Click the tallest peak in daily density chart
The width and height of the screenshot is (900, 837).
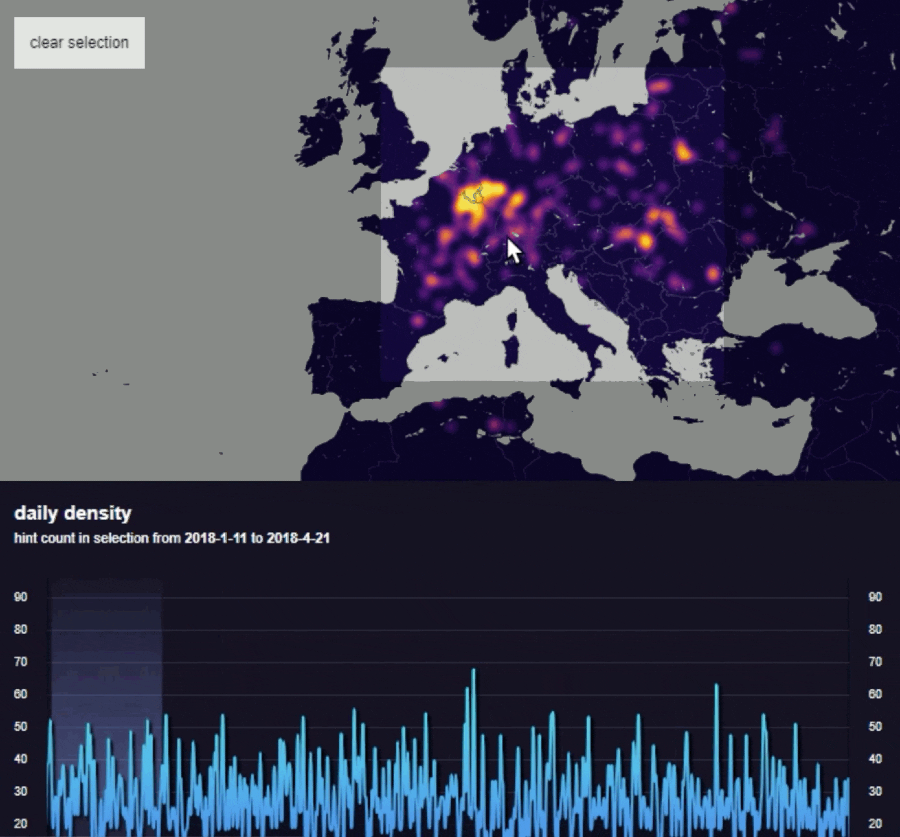click(x=473, y=672)
